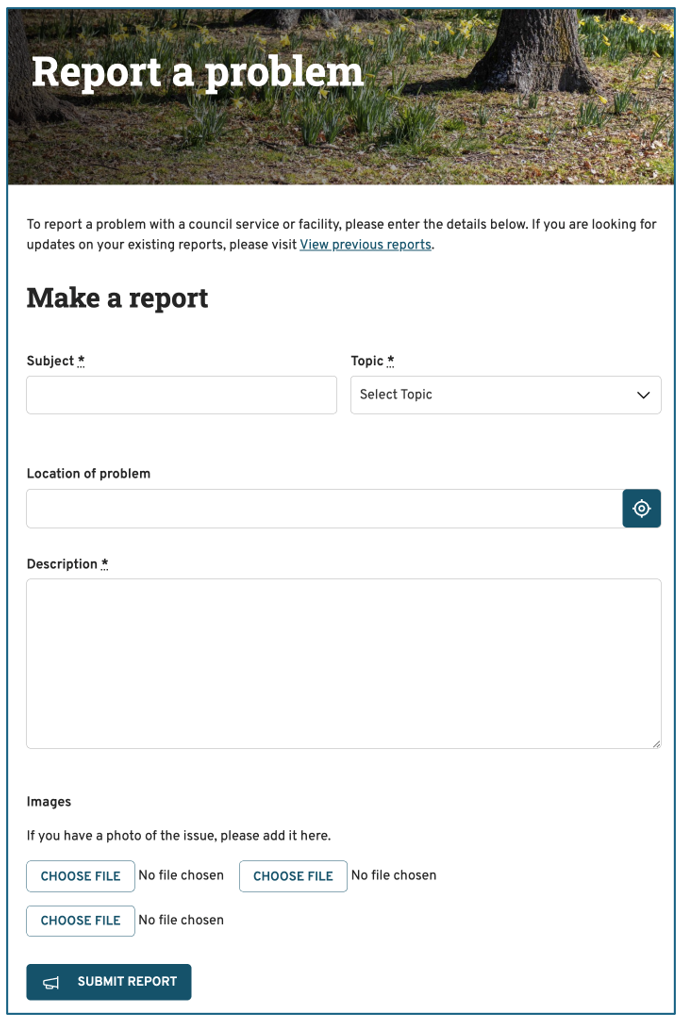This screenshot has width=685, height=1021.
Task: Click the megaphone icon on Submit Report
Action: pyautogui.click(x=51, y=983)
